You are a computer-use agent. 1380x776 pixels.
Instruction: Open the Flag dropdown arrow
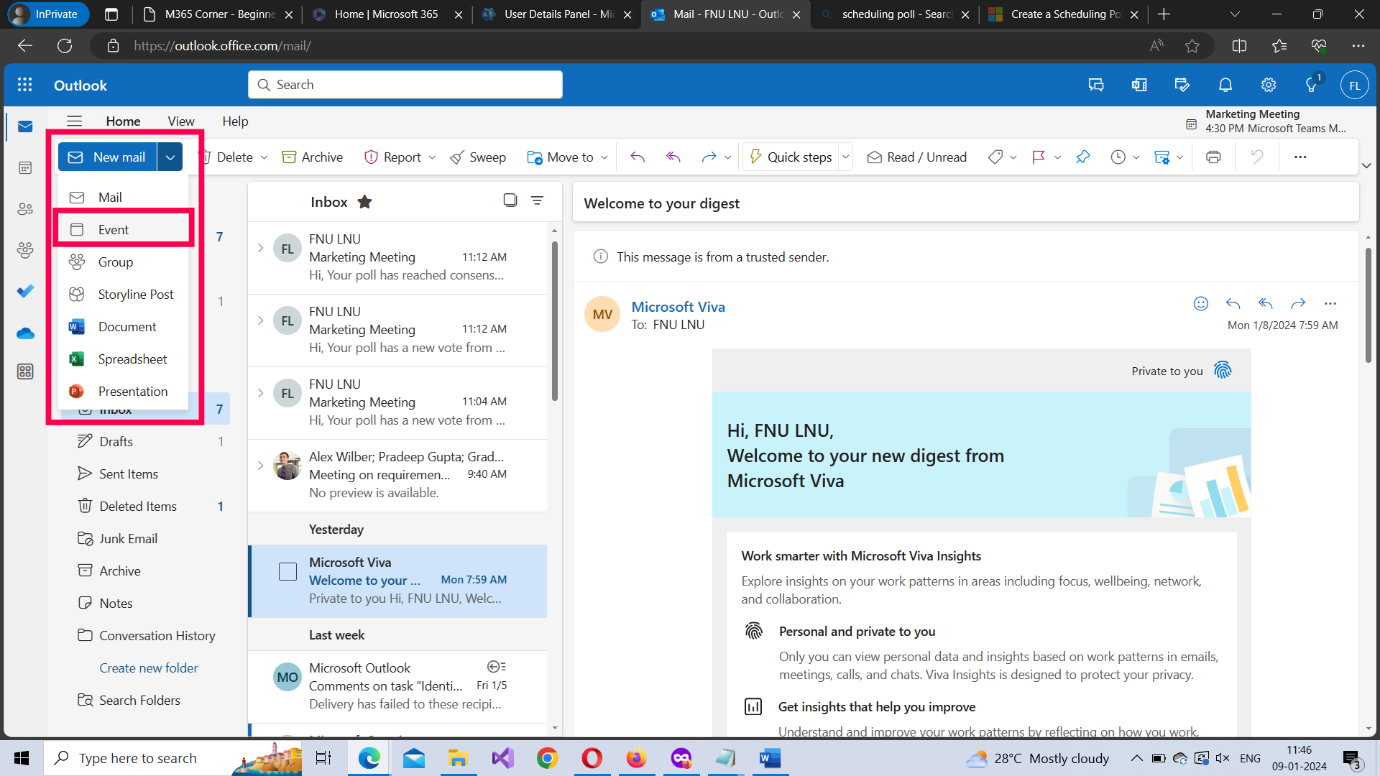[1058, 157]
